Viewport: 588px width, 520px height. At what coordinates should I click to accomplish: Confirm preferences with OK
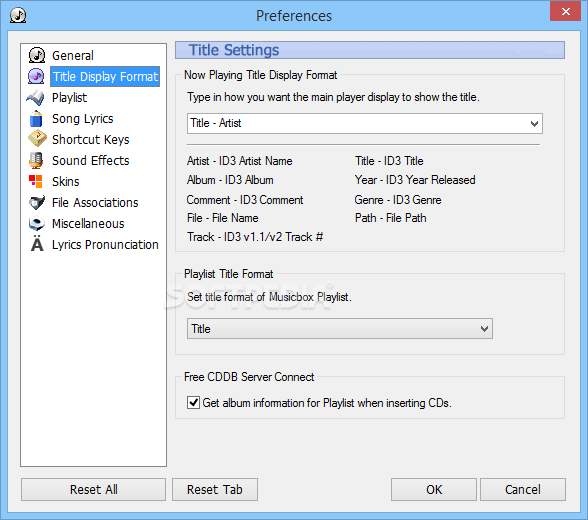[434, 489]
